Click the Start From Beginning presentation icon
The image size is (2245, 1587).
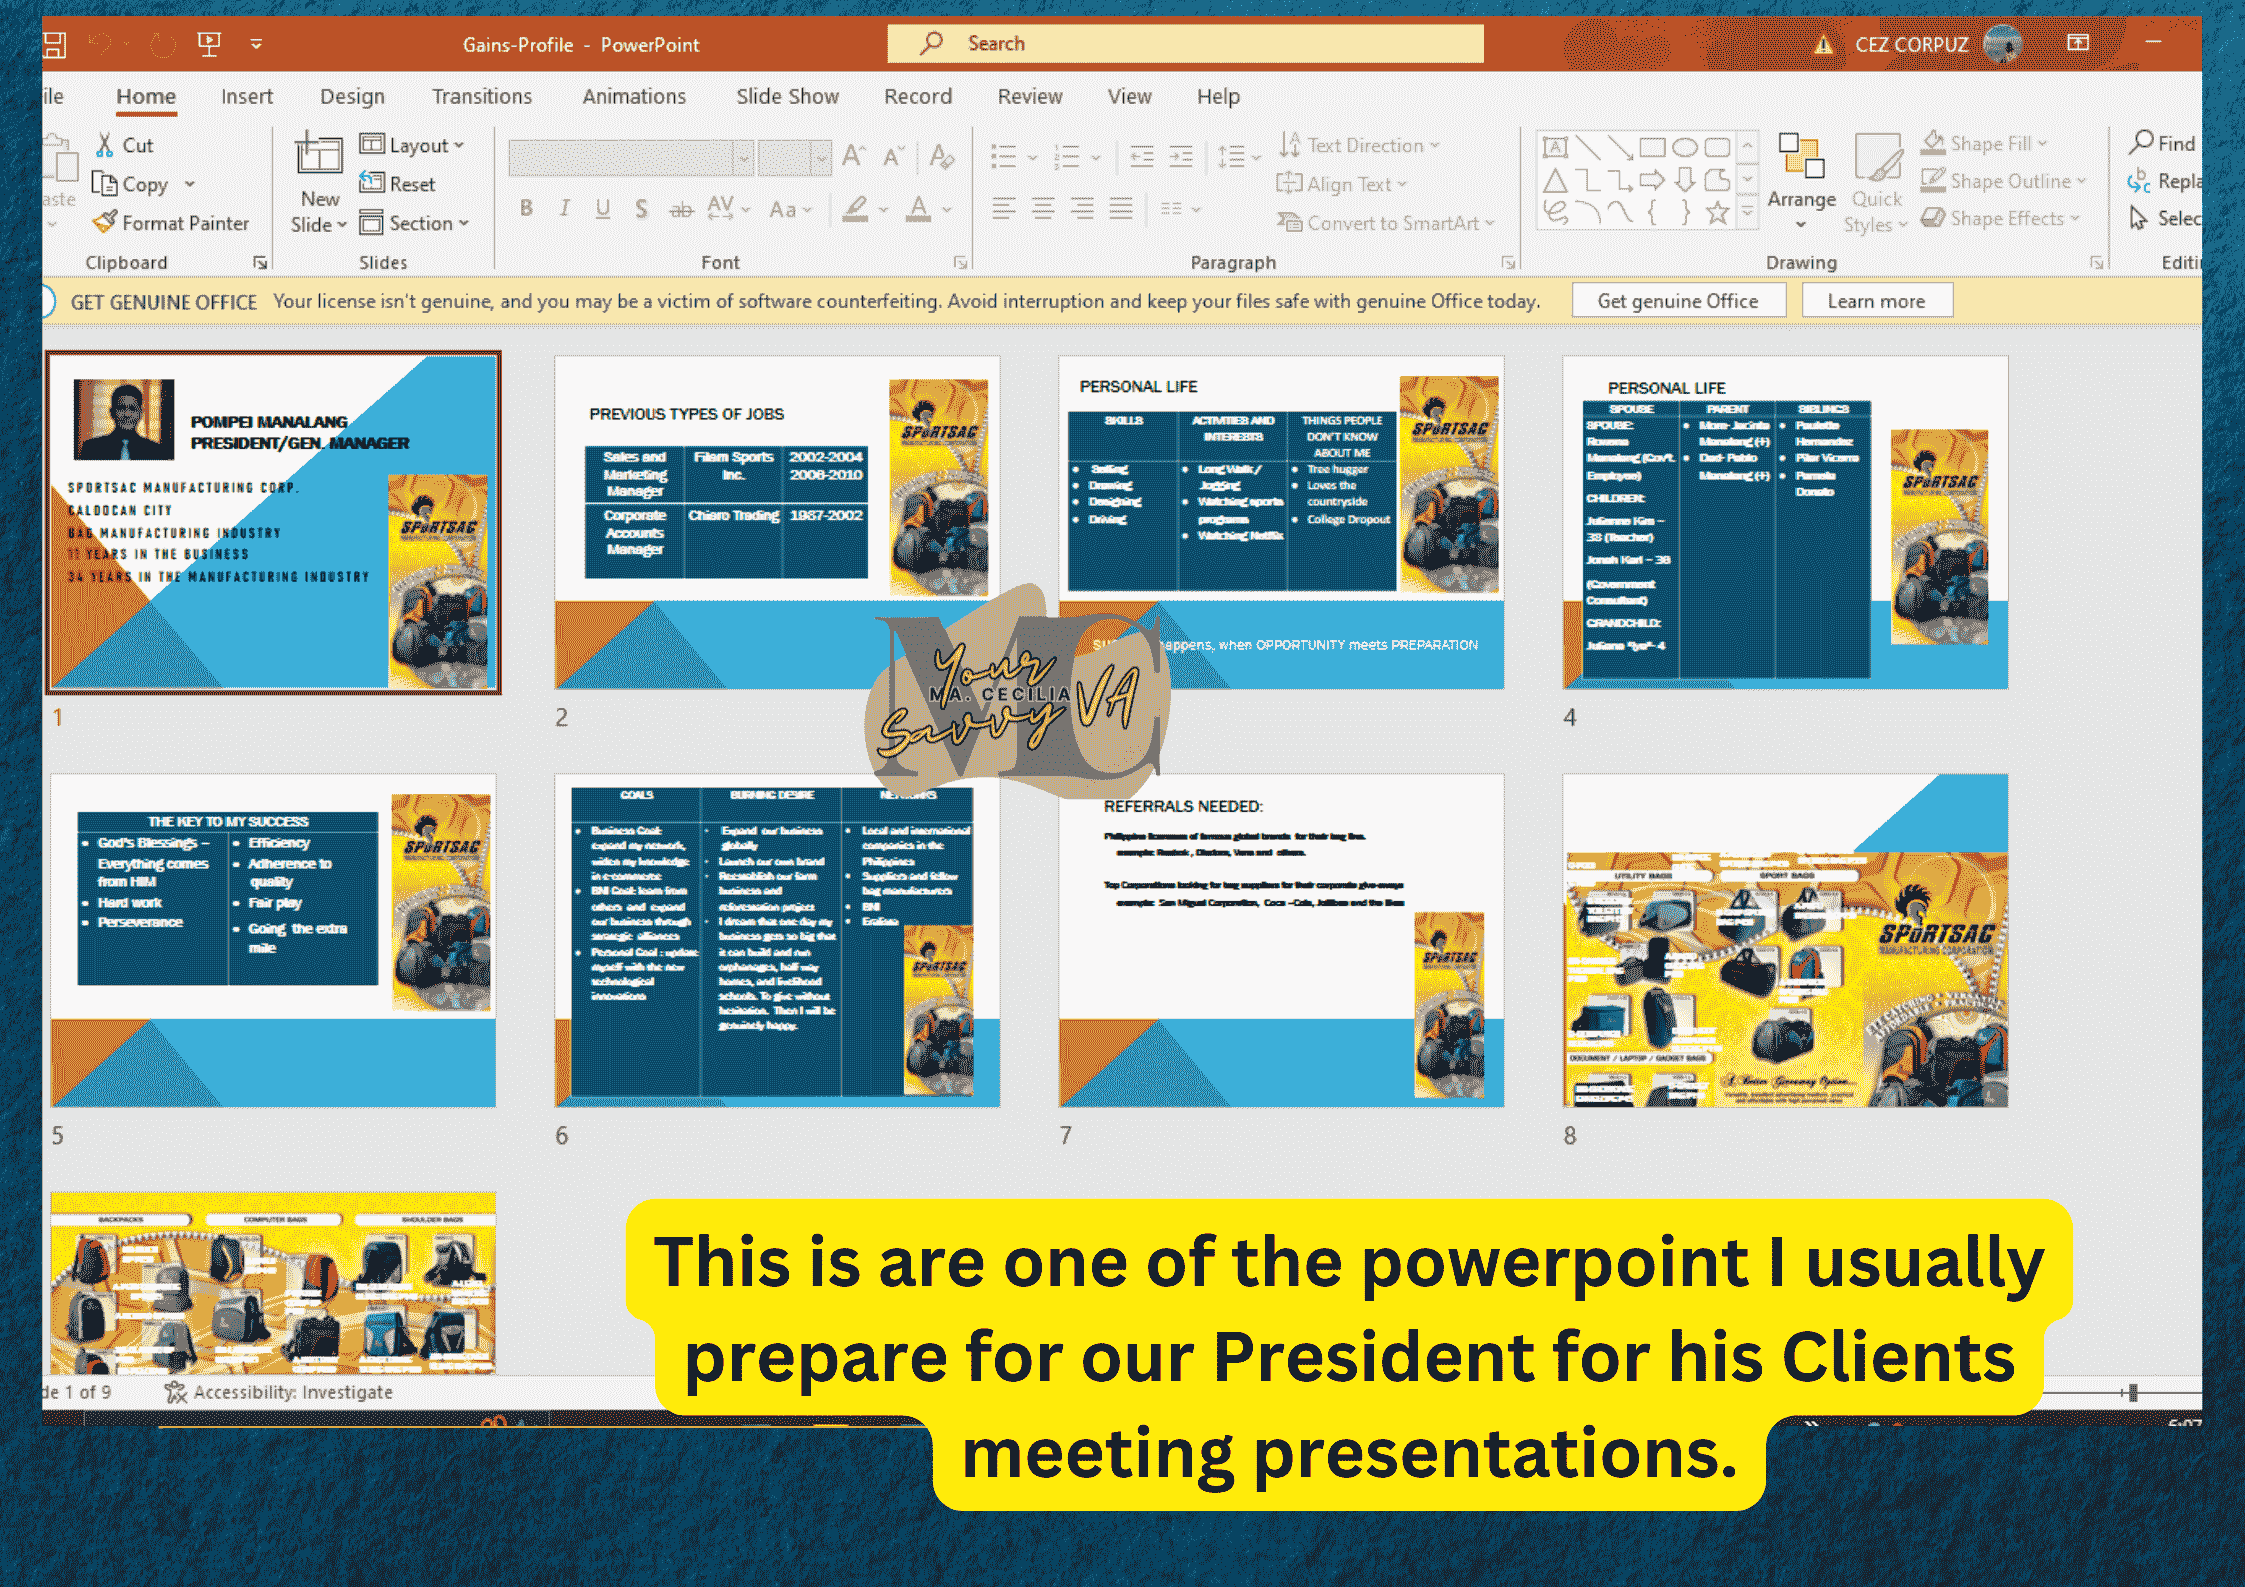pos(209,44)
